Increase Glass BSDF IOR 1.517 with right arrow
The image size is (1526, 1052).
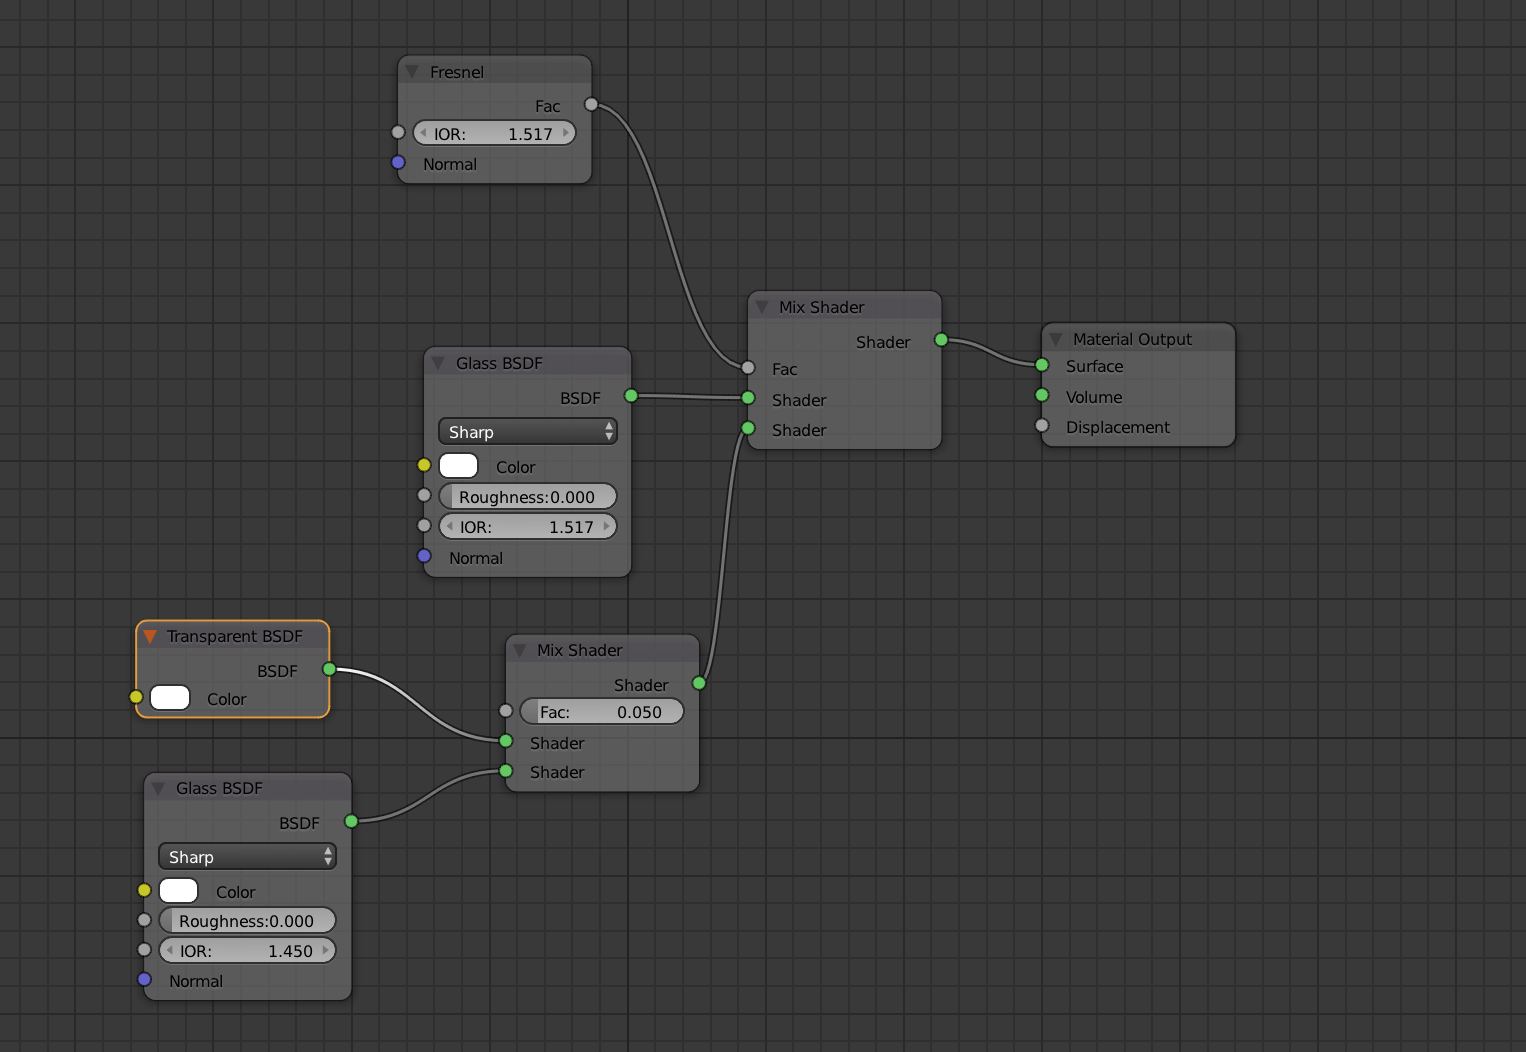tap(606, 526)
